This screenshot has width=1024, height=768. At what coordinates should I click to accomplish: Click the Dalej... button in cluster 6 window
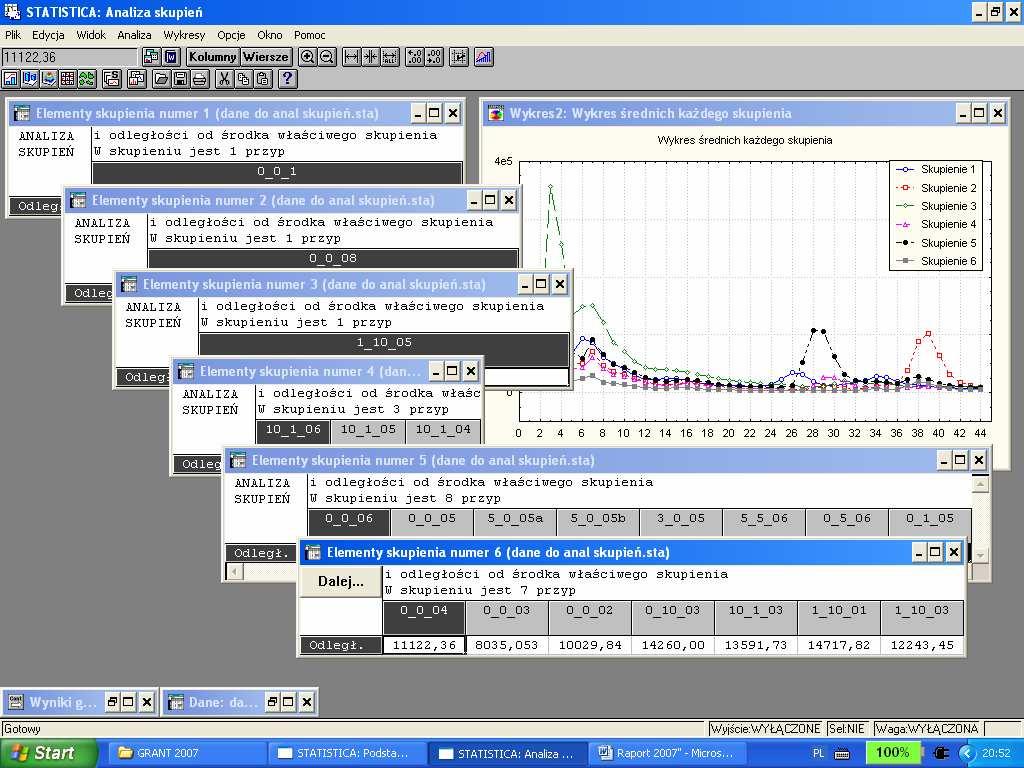click(x=341, y=581)
